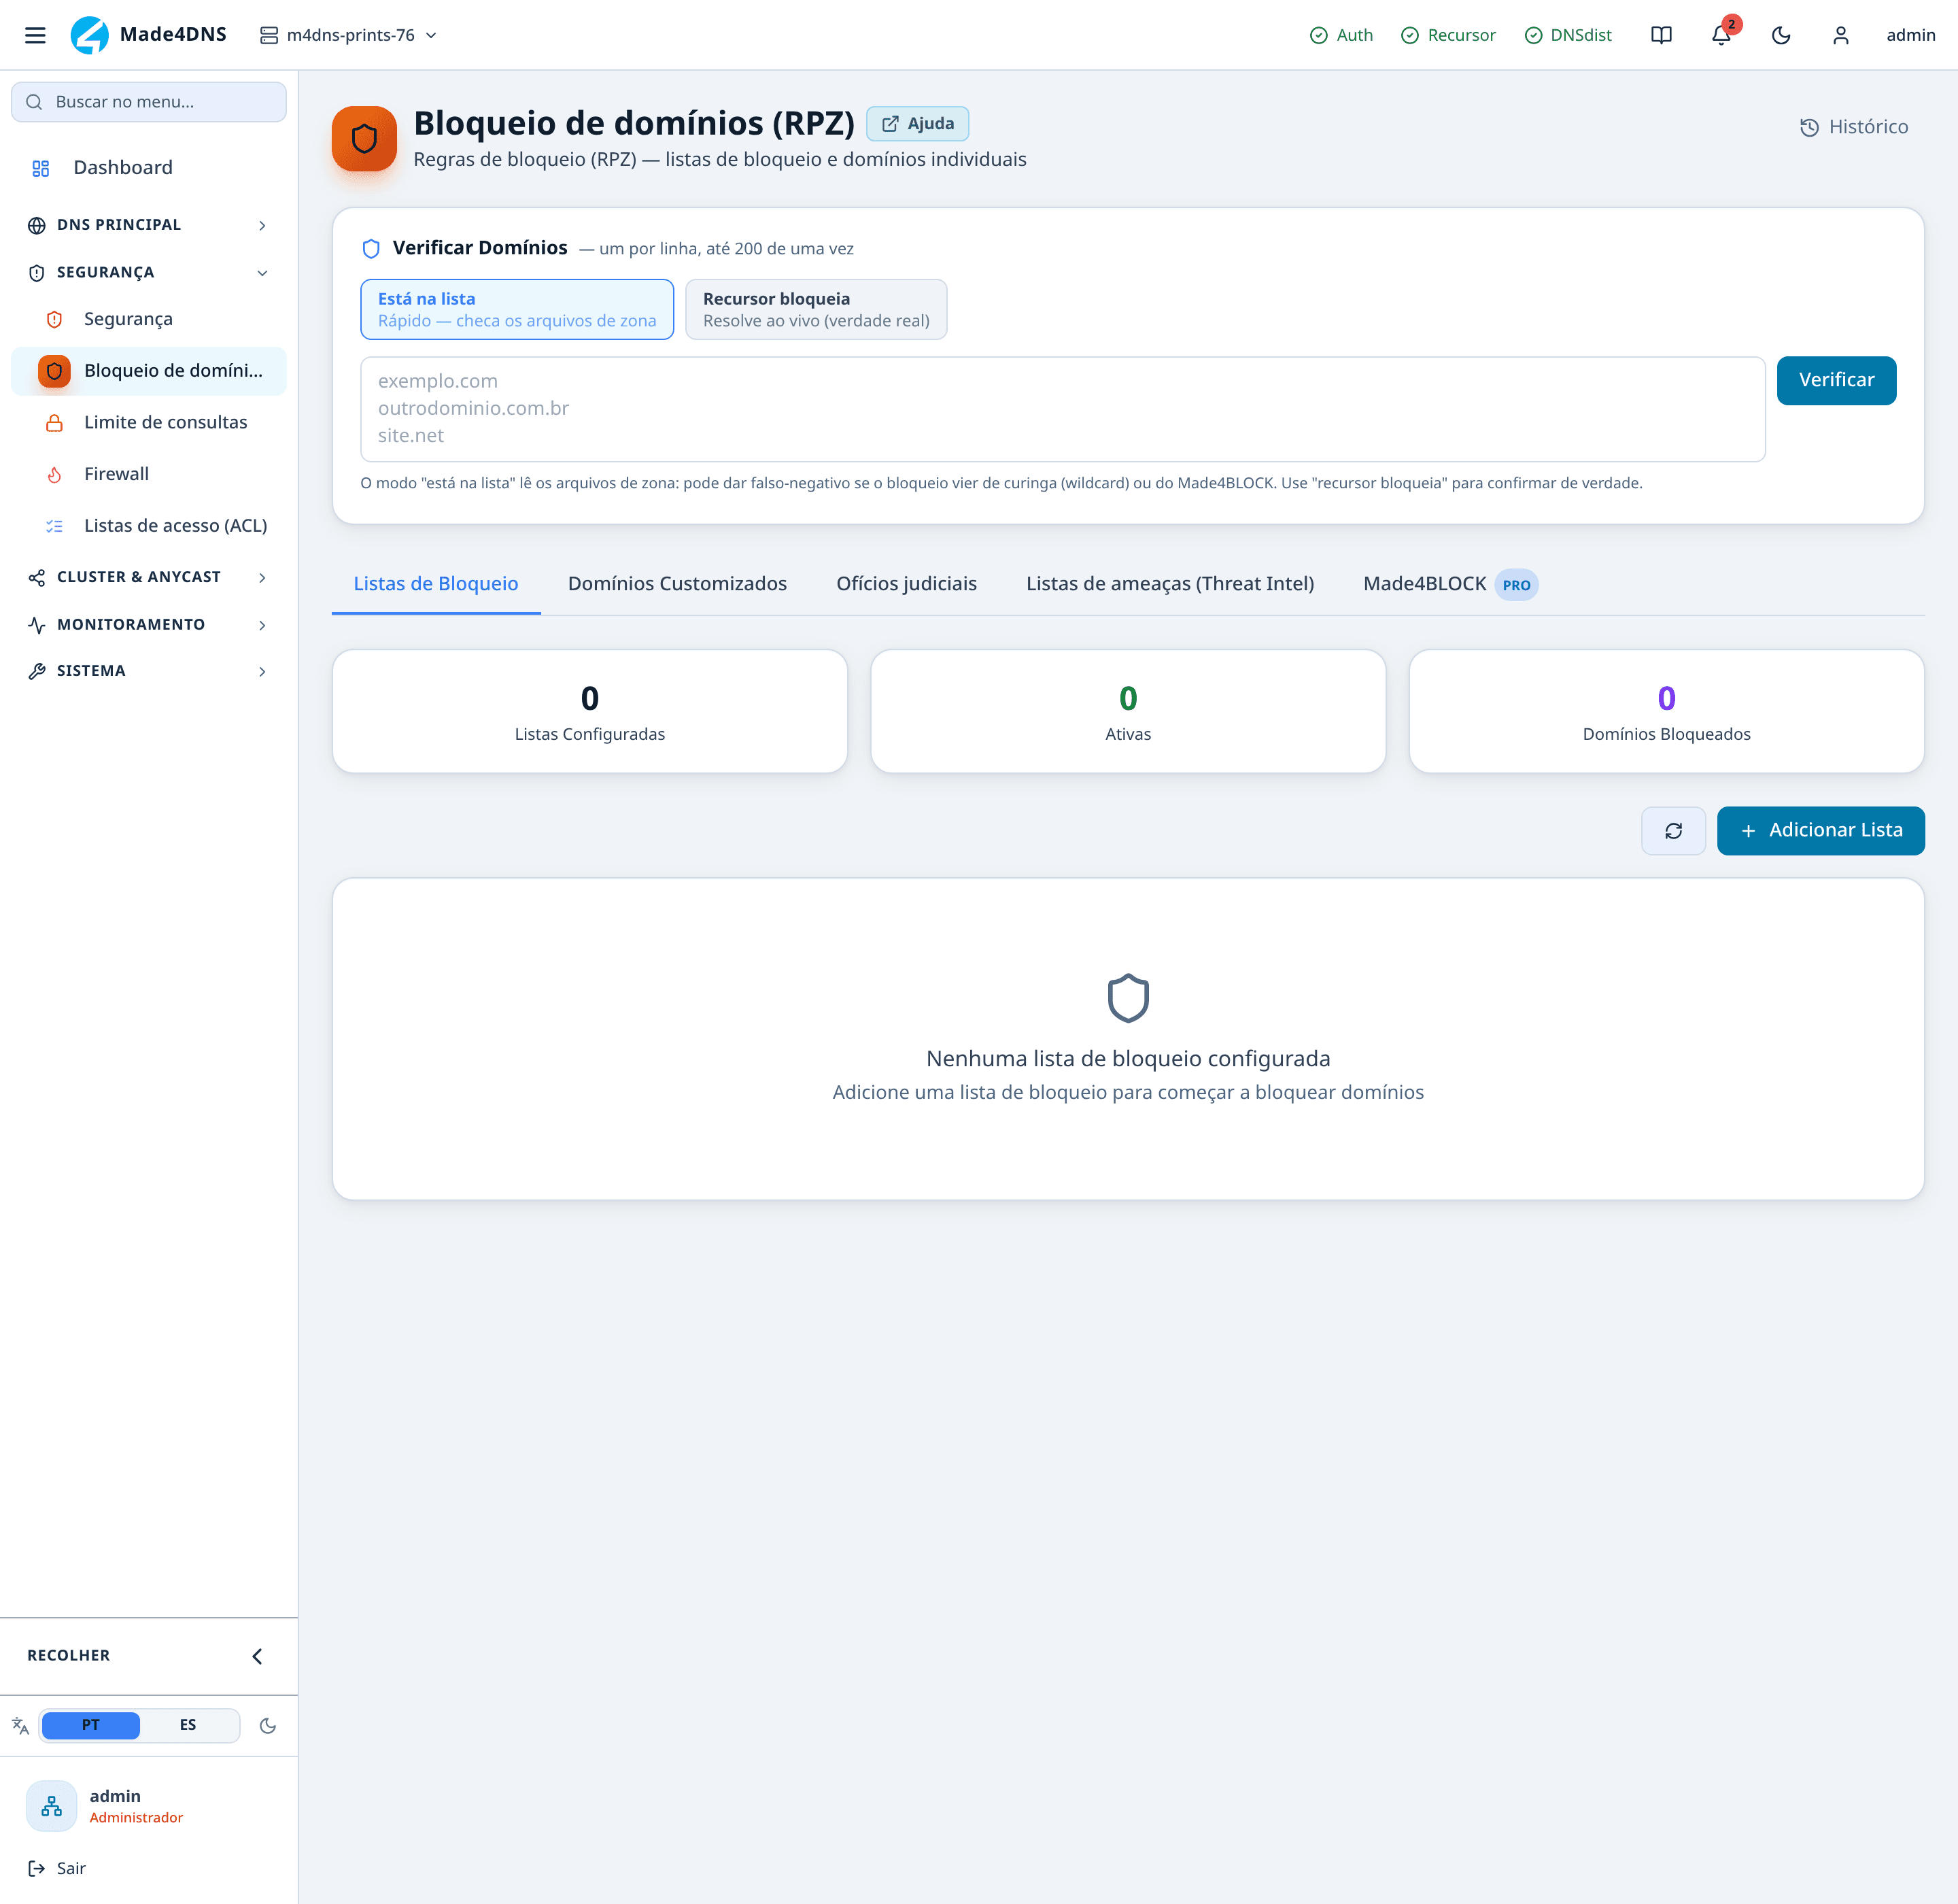Switch to Domínios Customizados tab

[x=677, y=584]
